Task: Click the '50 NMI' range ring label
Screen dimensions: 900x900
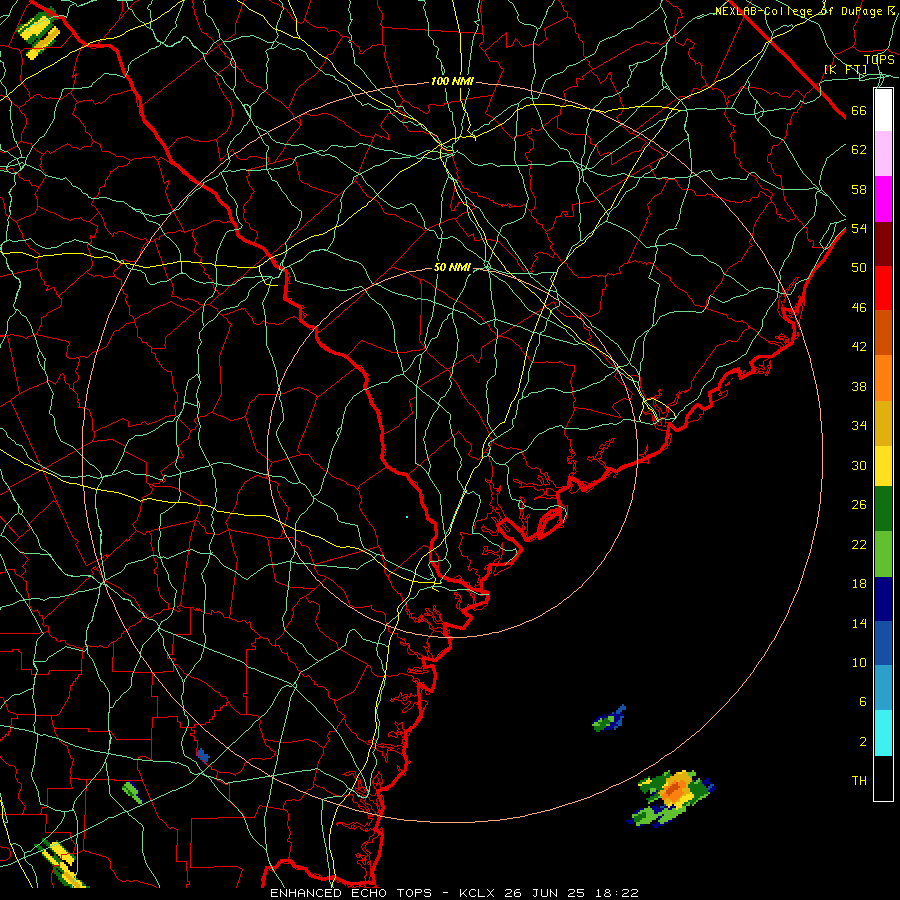Action: click(x=452, y=267)
